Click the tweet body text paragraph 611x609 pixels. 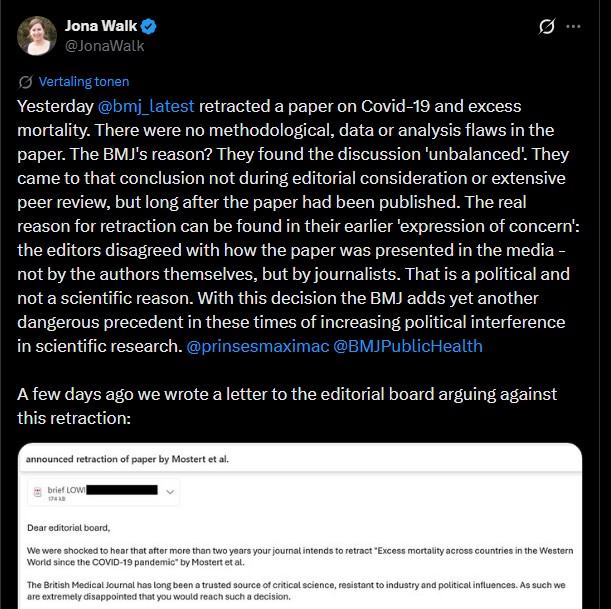[298, 226]
